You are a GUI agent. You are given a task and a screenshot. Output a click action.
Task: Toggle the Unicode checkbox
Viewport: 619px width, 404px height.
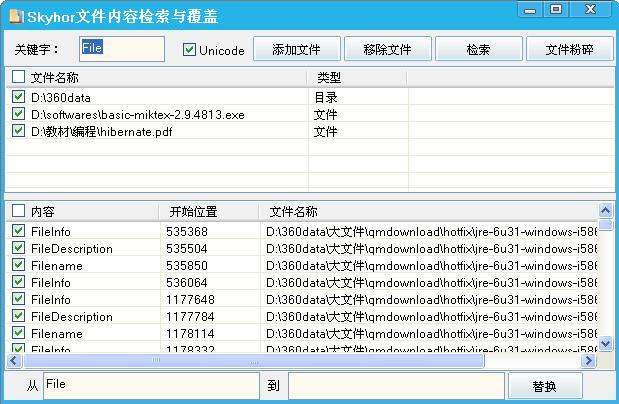point(190,50)
